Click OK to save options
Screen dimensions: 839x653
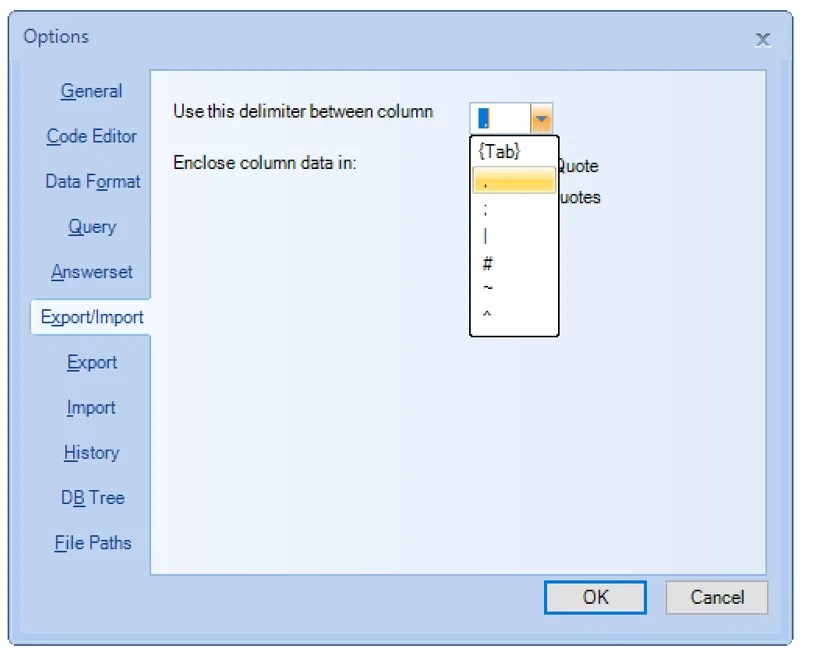595,597
